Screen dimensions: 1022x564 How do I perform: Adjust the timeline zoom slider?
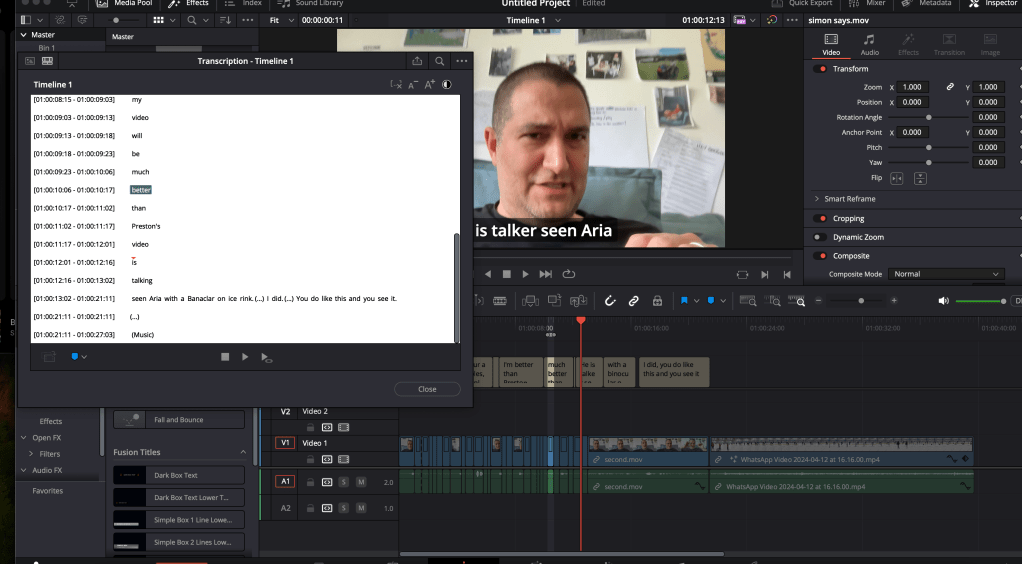pyautogui.click(x=861, y=301)
